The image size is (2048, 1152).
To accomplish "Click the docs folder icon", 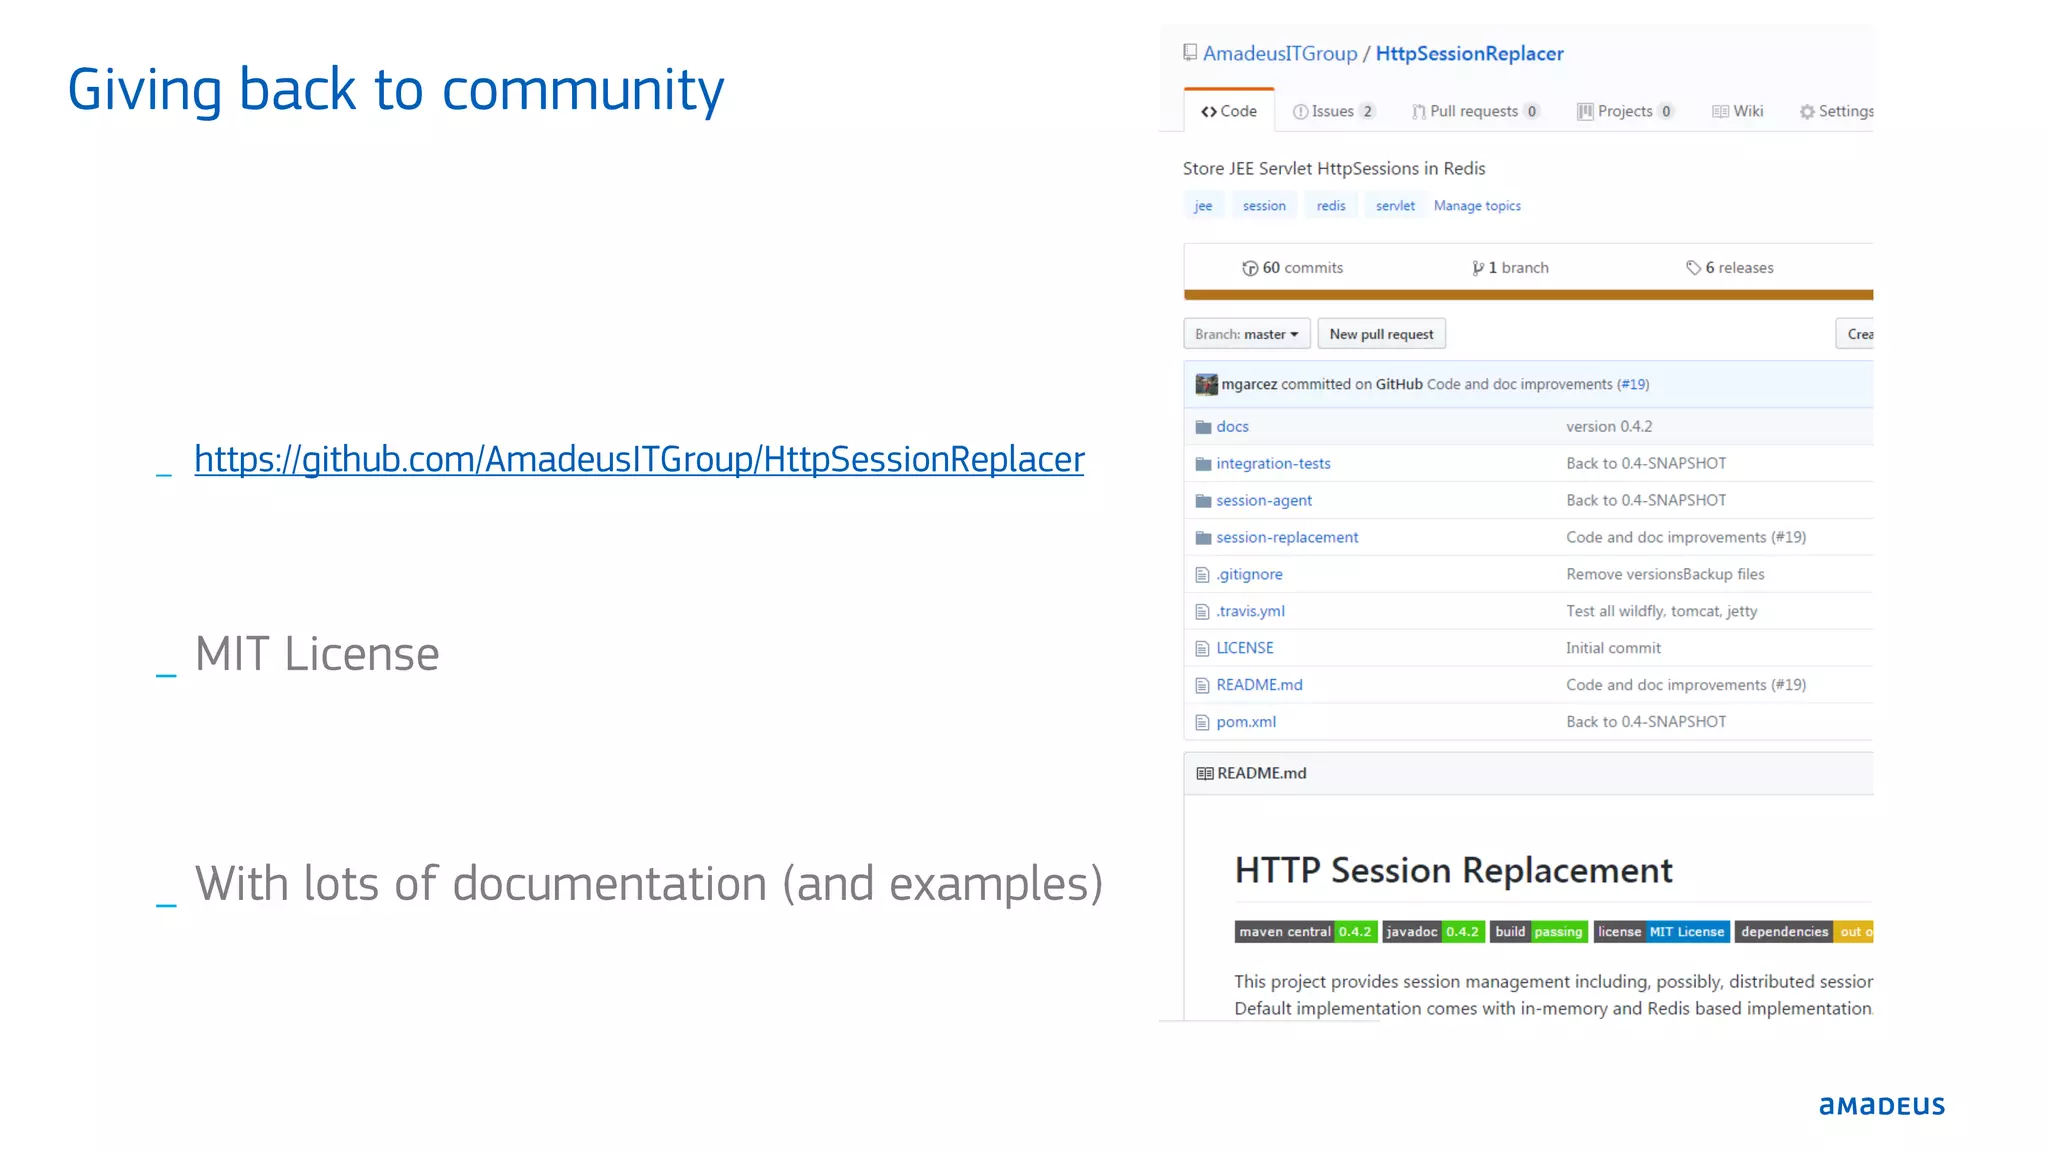I will tap(1203, 427).
